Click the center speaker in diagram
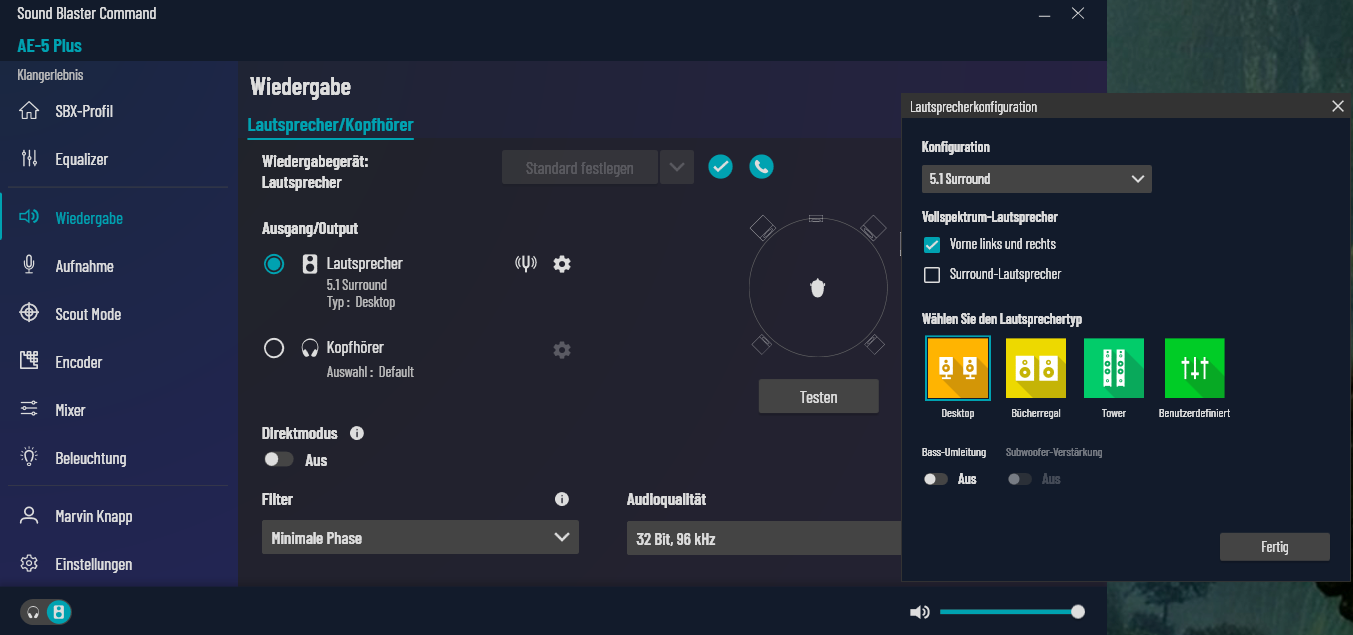The width and height of the screenshot is (1353, 635). coord(816,218)
